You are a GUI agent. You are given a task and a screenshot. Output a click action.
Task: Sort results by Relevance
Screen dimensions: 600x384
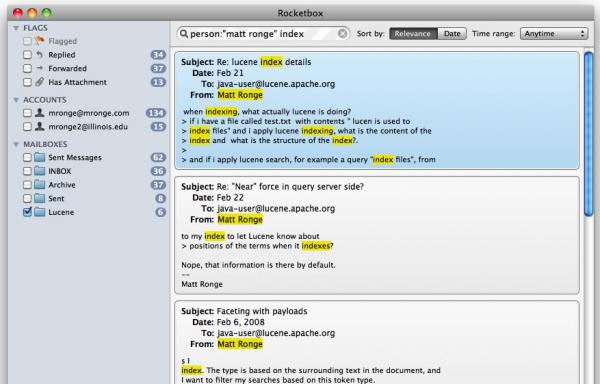coord(413,34)
